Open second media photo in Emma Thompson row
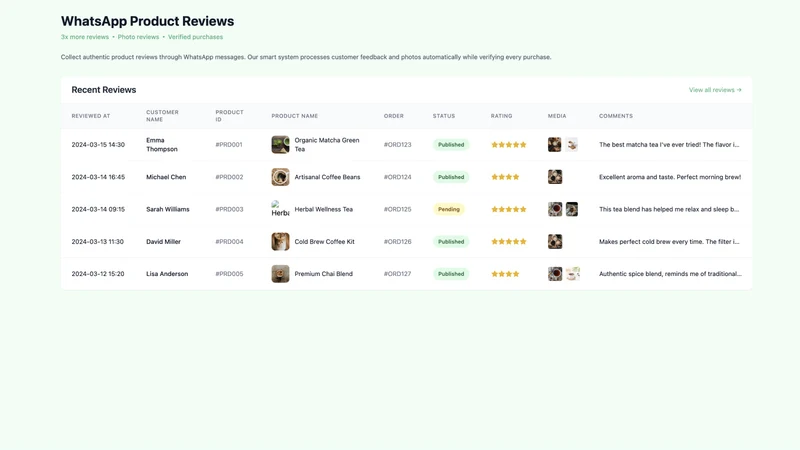The width and height of the screenshot is (800, 450). pyautogui.click(x=571, y=144)
